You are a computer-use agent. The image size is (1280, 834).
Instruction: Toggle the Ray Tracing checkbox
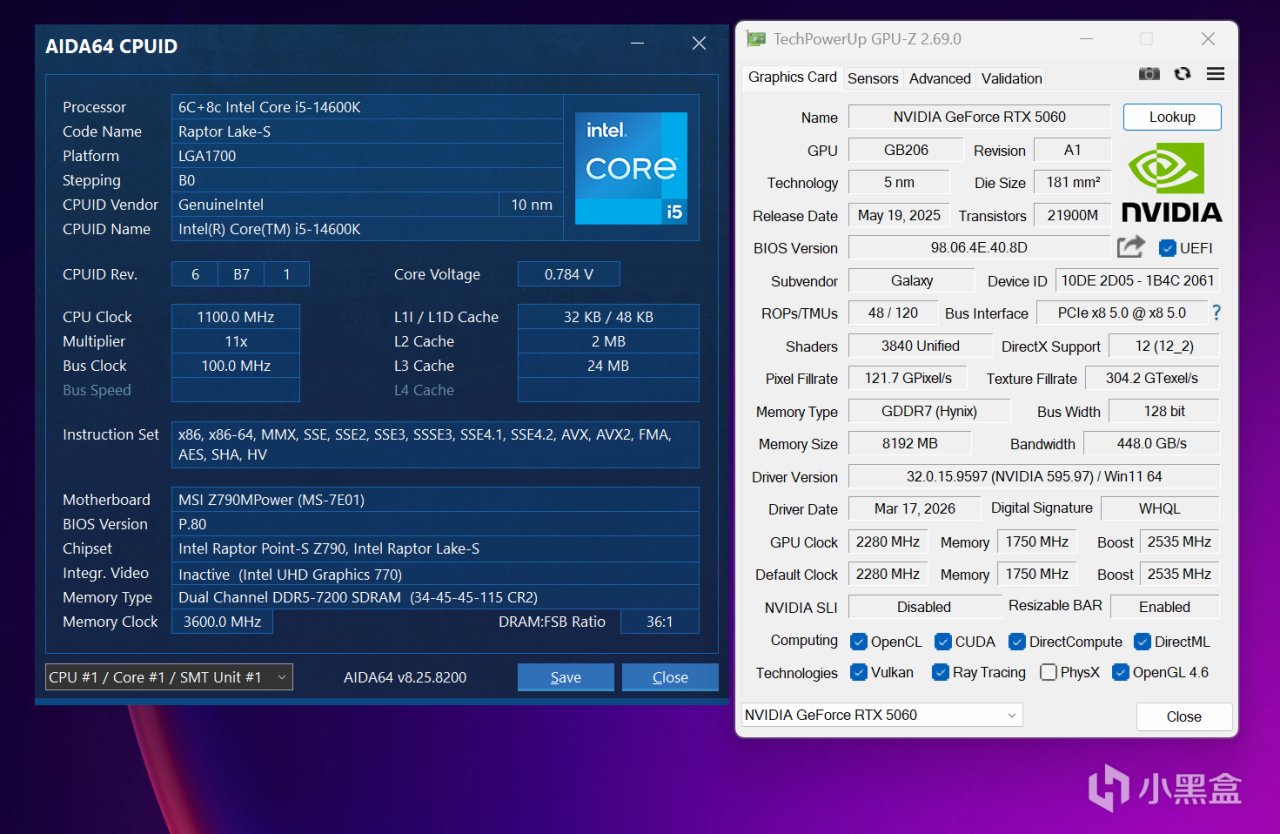click(940, 672)
